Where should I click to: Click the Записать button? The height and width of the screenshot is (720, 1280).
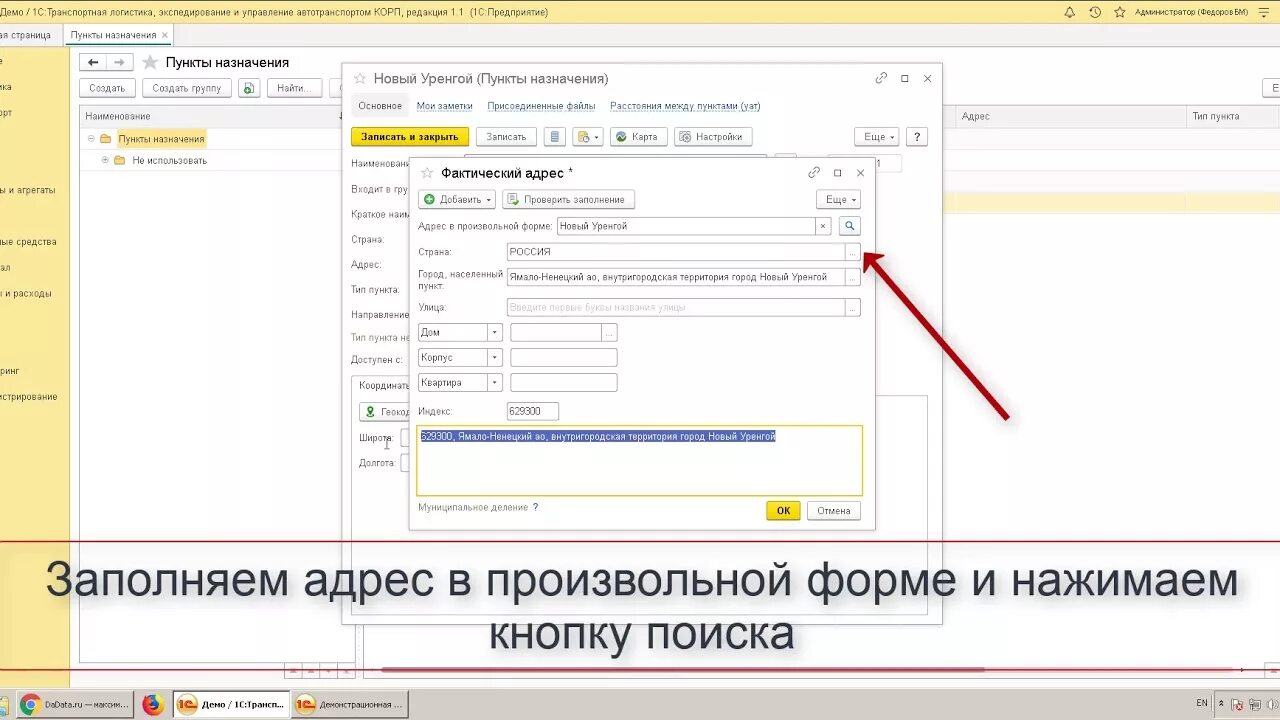pos(506,137)
